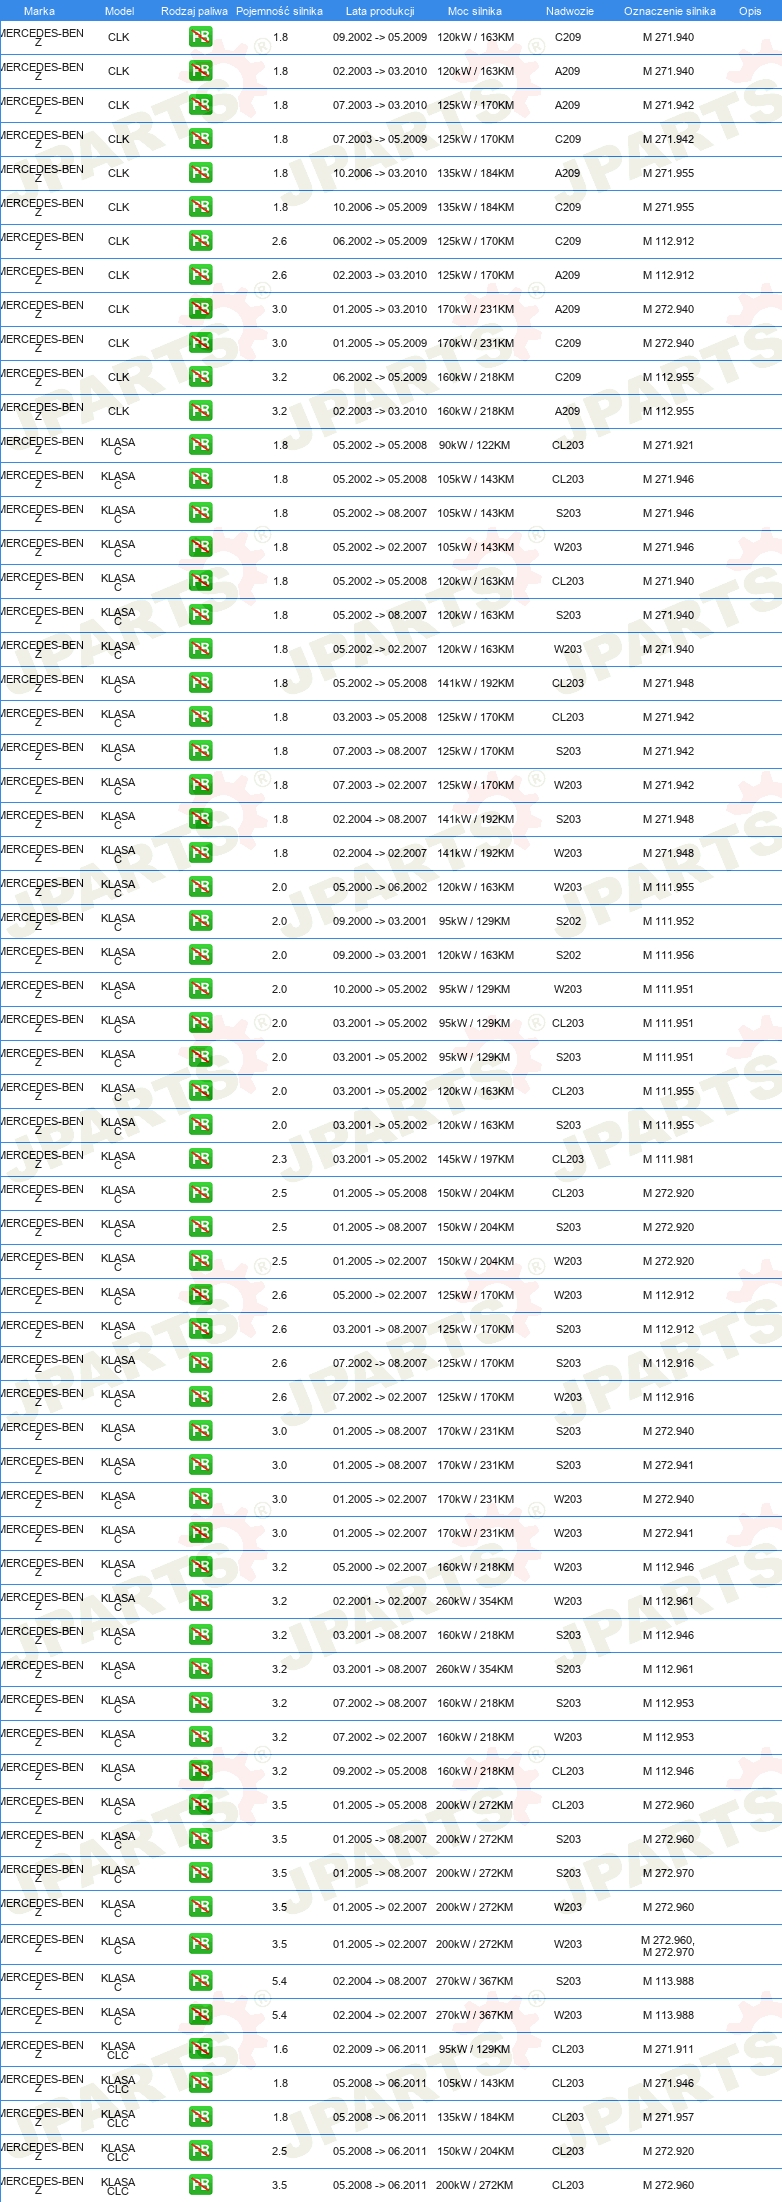Viewport: 782px width, 2202px height.
Task: Click the Moc silnika column header
Action: [475, 11]
